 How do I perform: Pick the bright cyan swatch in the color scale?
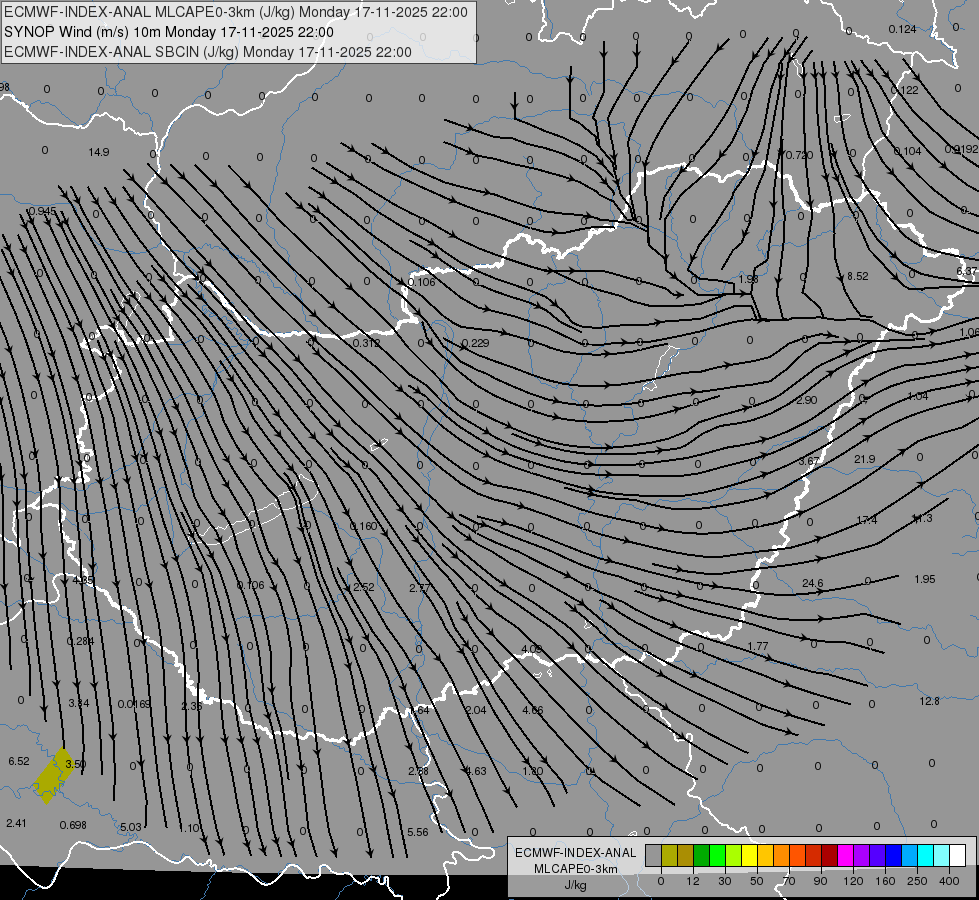(x=927, y=855)
